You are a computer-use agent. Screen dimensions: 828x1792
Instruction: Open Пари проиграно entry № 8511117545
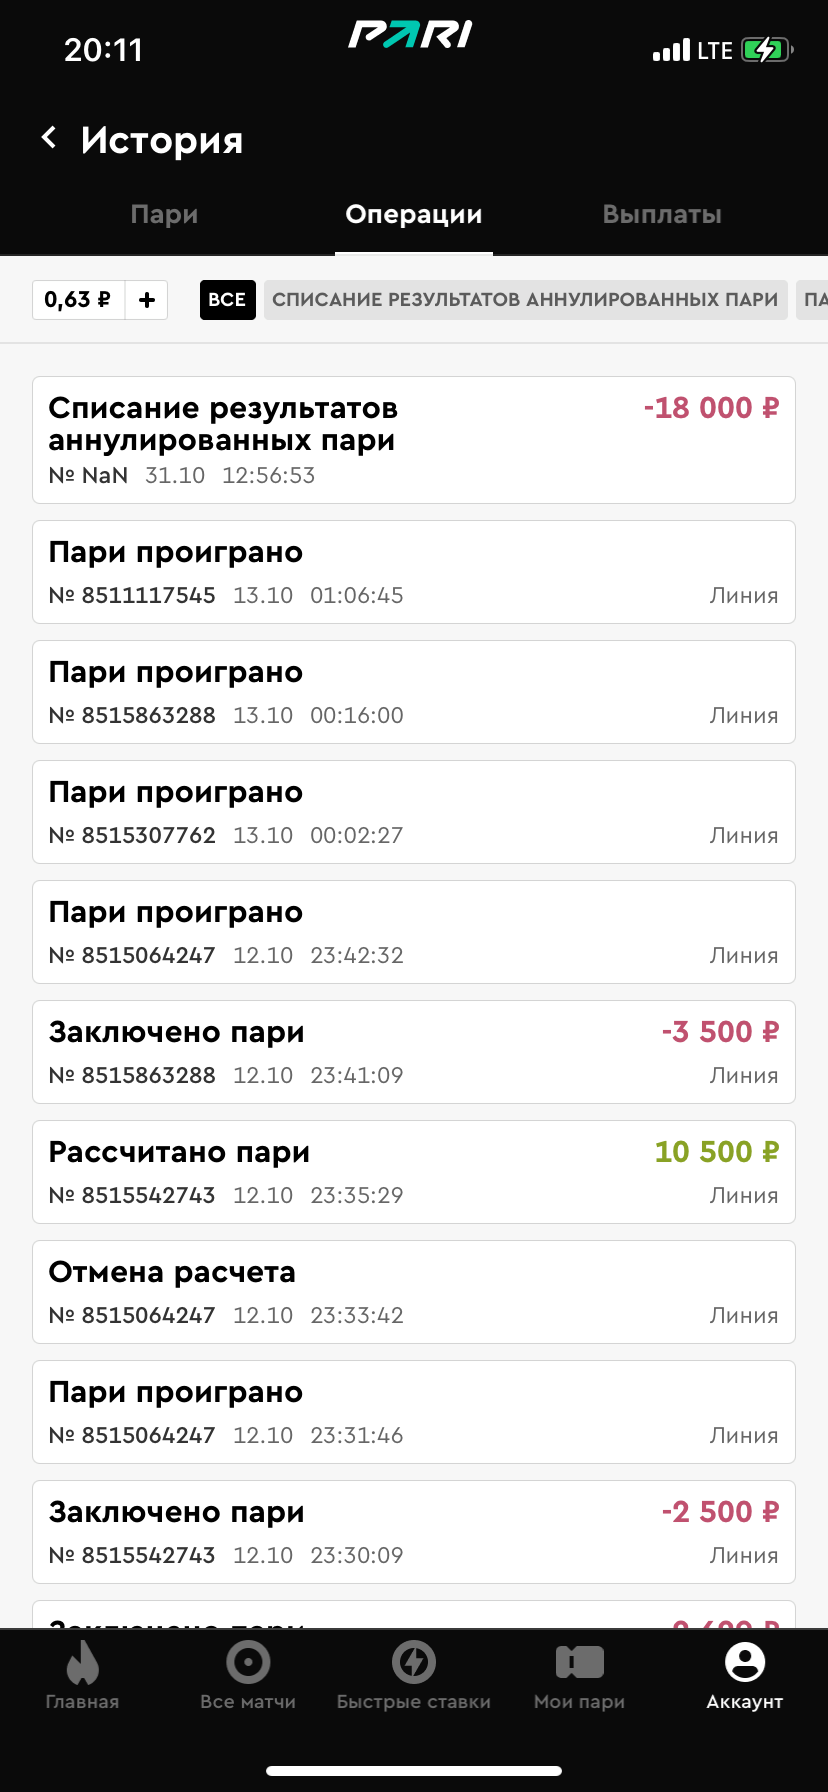click(414, 572)
